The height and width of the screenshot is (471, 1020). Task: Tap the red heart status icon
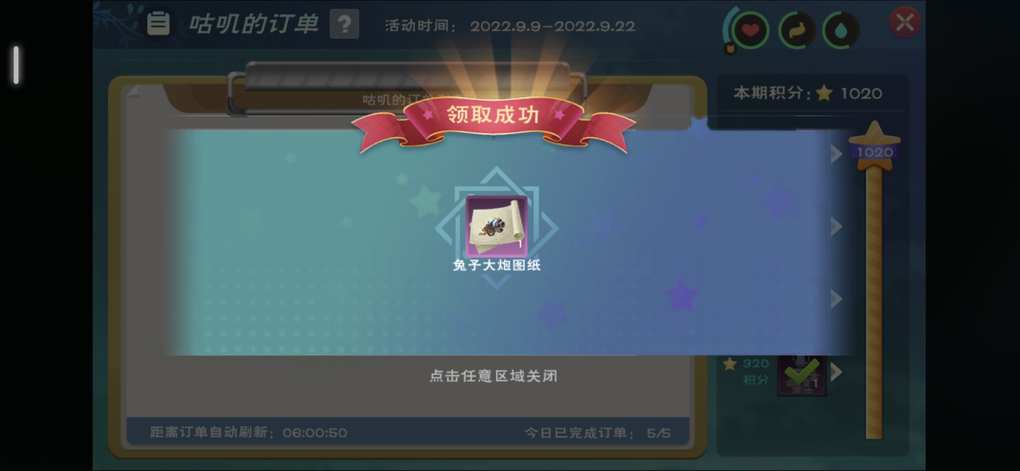click(750, 30)
